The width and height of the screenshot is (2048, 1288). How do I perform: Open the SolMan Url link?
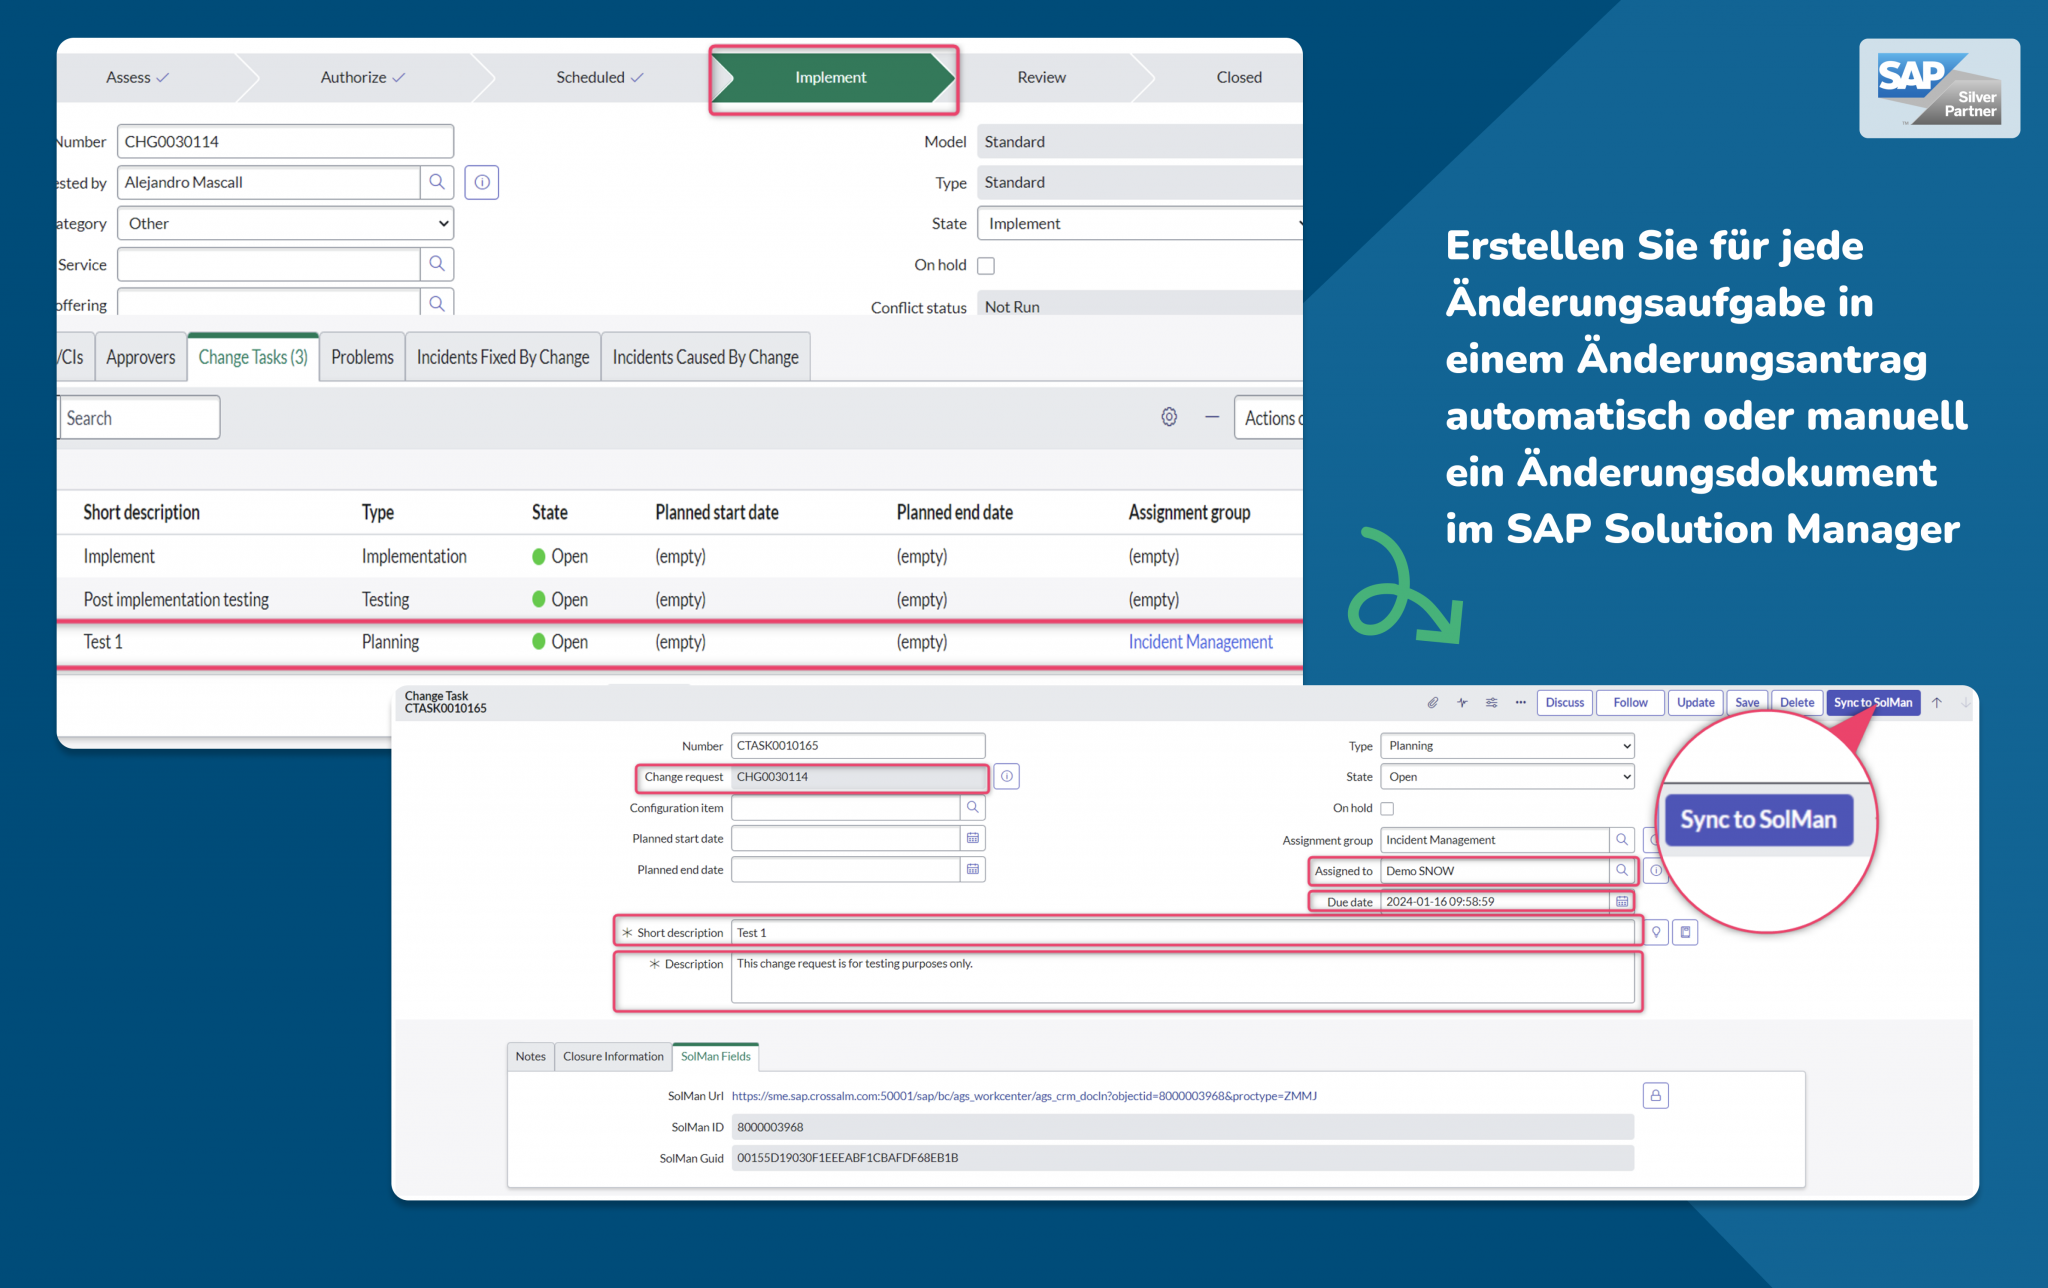point(1024,1096)
